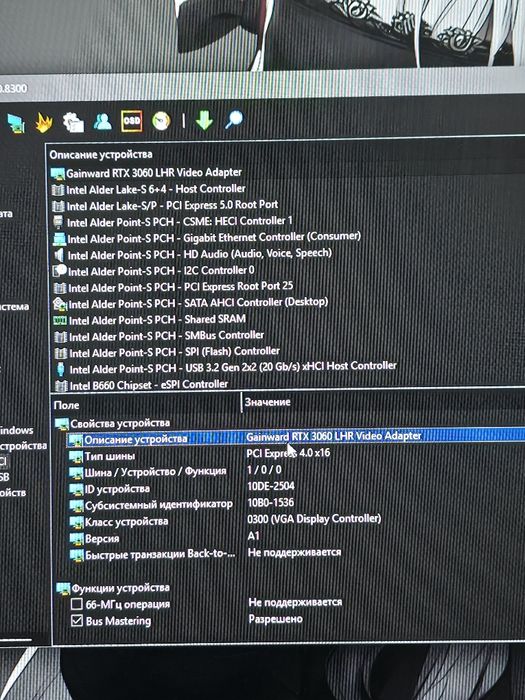Select SATA AHCI Controller (Desktop) entry
525x700 pixels.
click(198, 303)
